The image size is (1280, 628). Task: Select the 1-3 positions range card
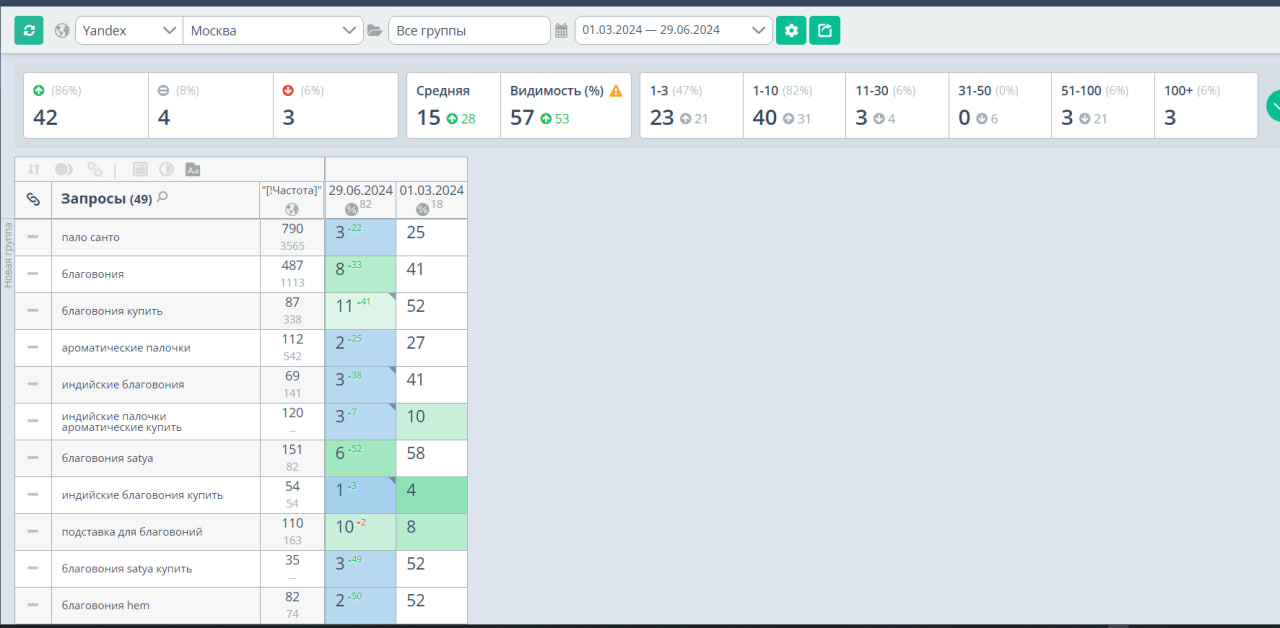[691, 105]
